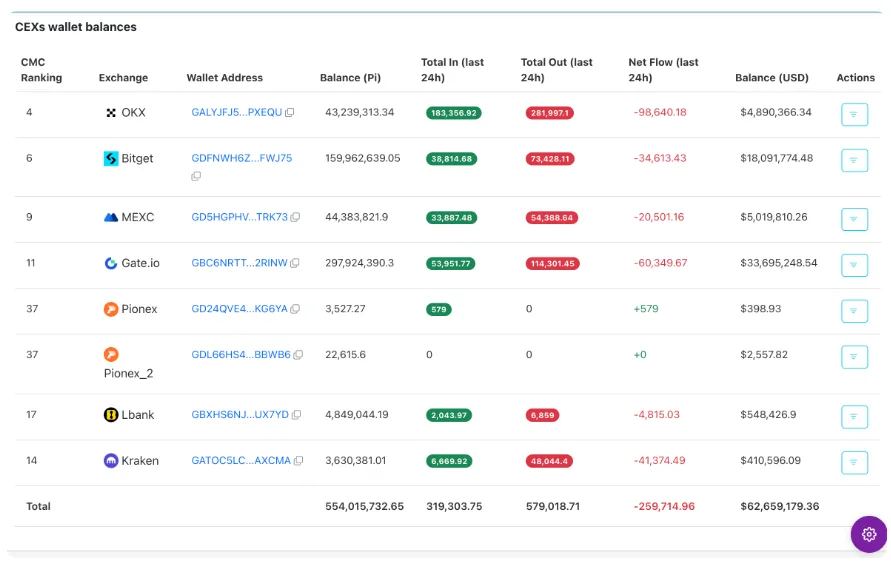891x565 pixels.
Task: Open wallet link GDL66HS4...BBWB6
Action: tap(241, 355)
